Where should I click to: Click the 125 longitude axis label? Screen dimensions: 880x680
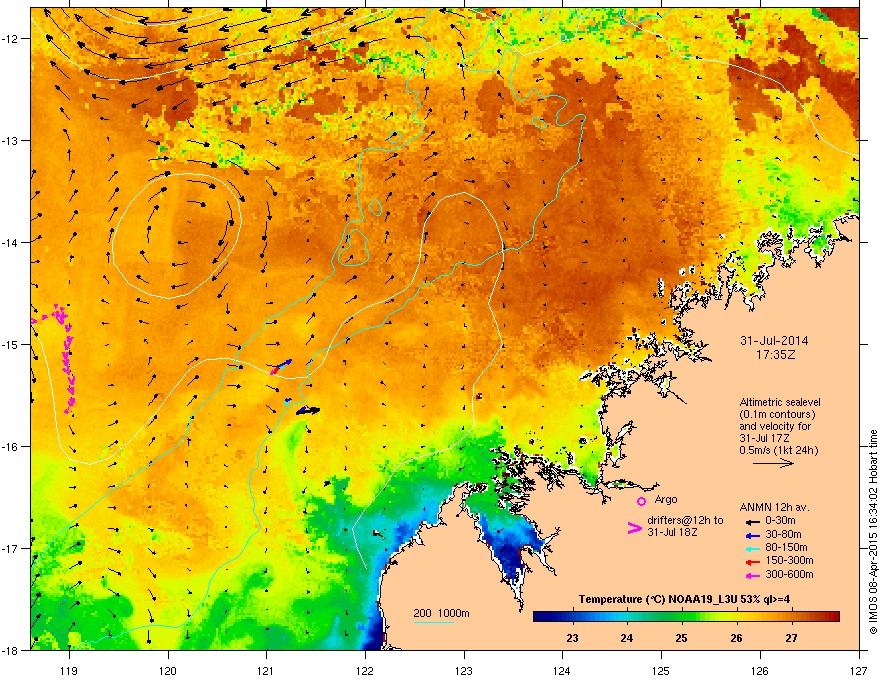(661, 670)
